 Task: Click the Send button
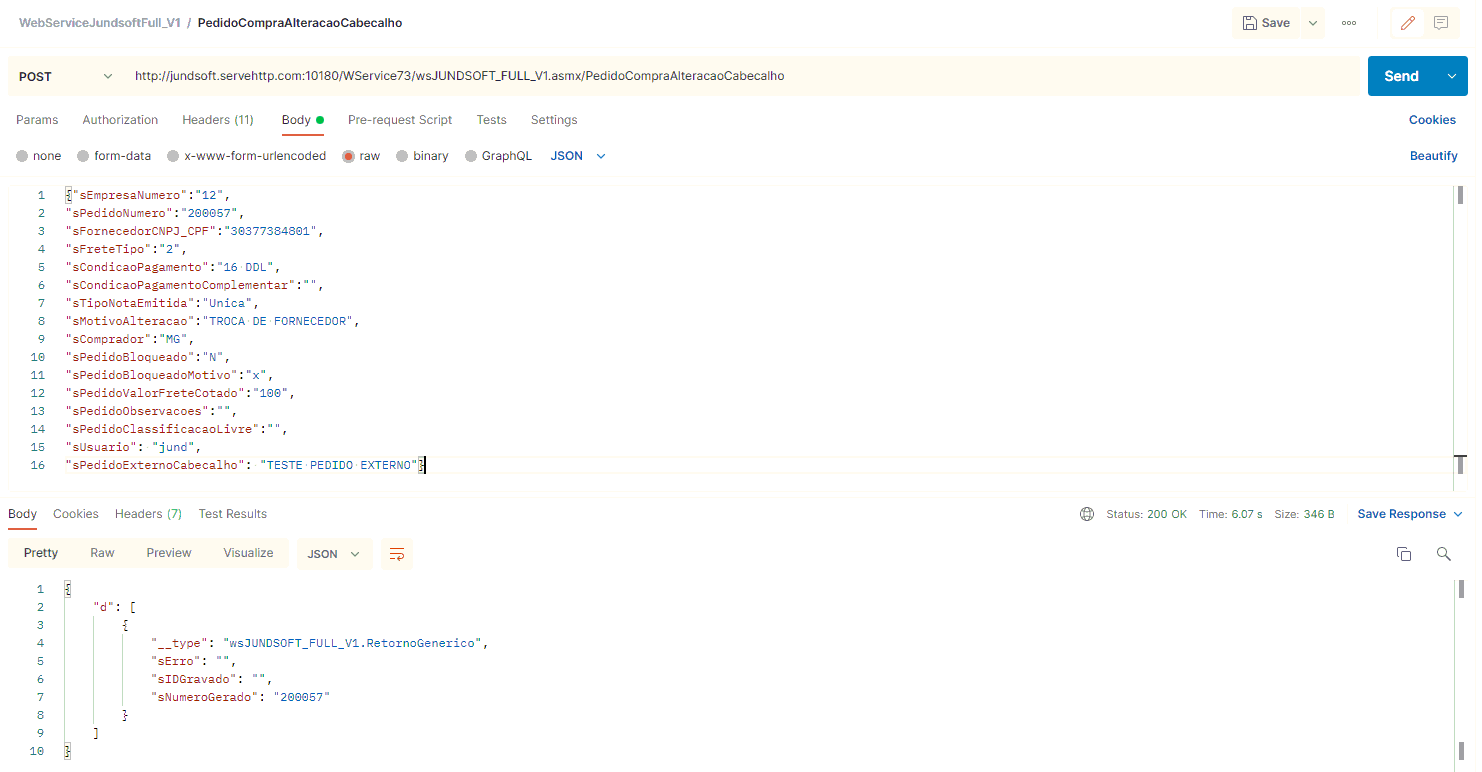tap(1402, 76)
